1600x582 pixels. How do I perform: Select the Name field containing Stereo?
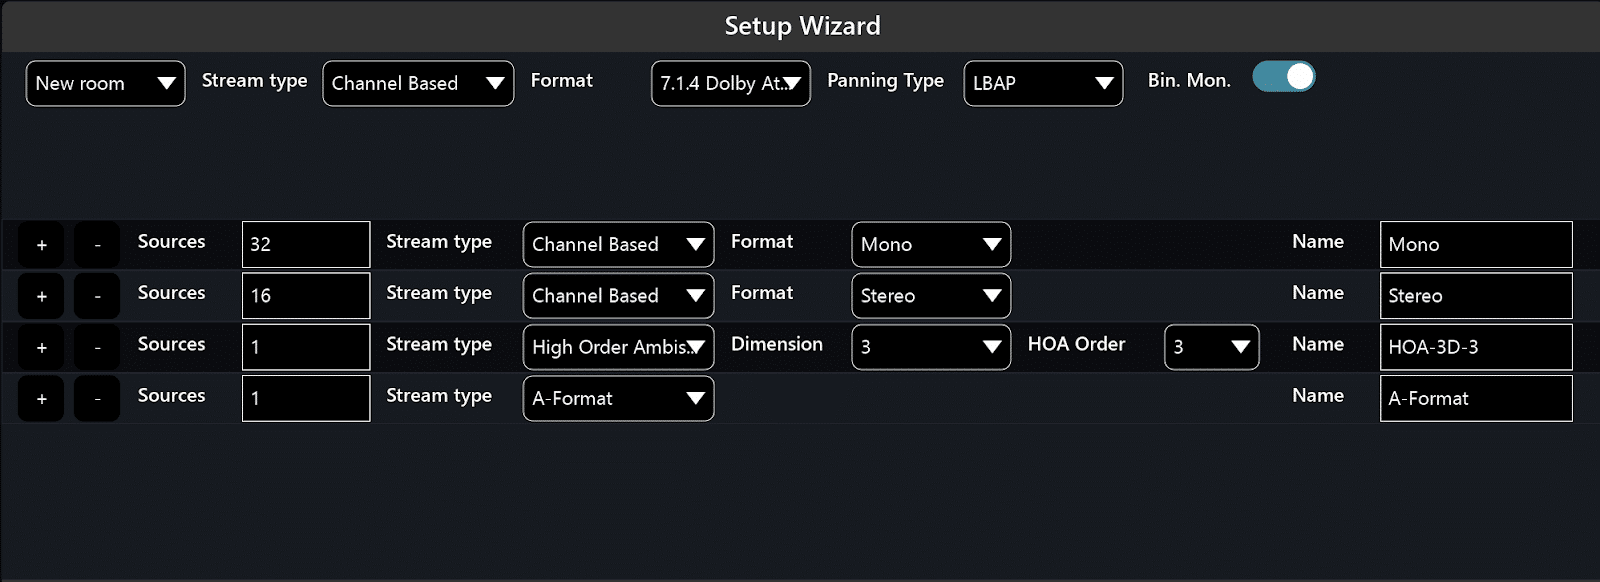(1476, 296)
